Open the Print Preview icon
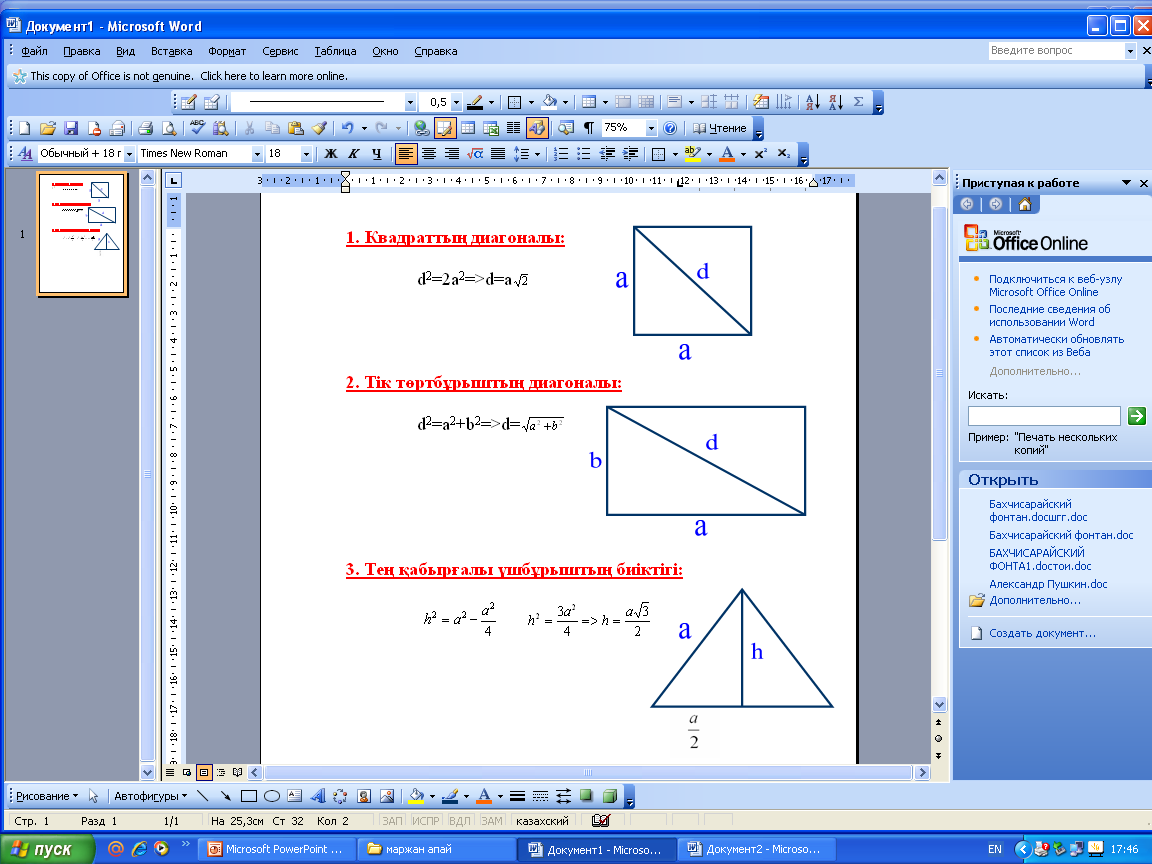 tap(169, 129)
